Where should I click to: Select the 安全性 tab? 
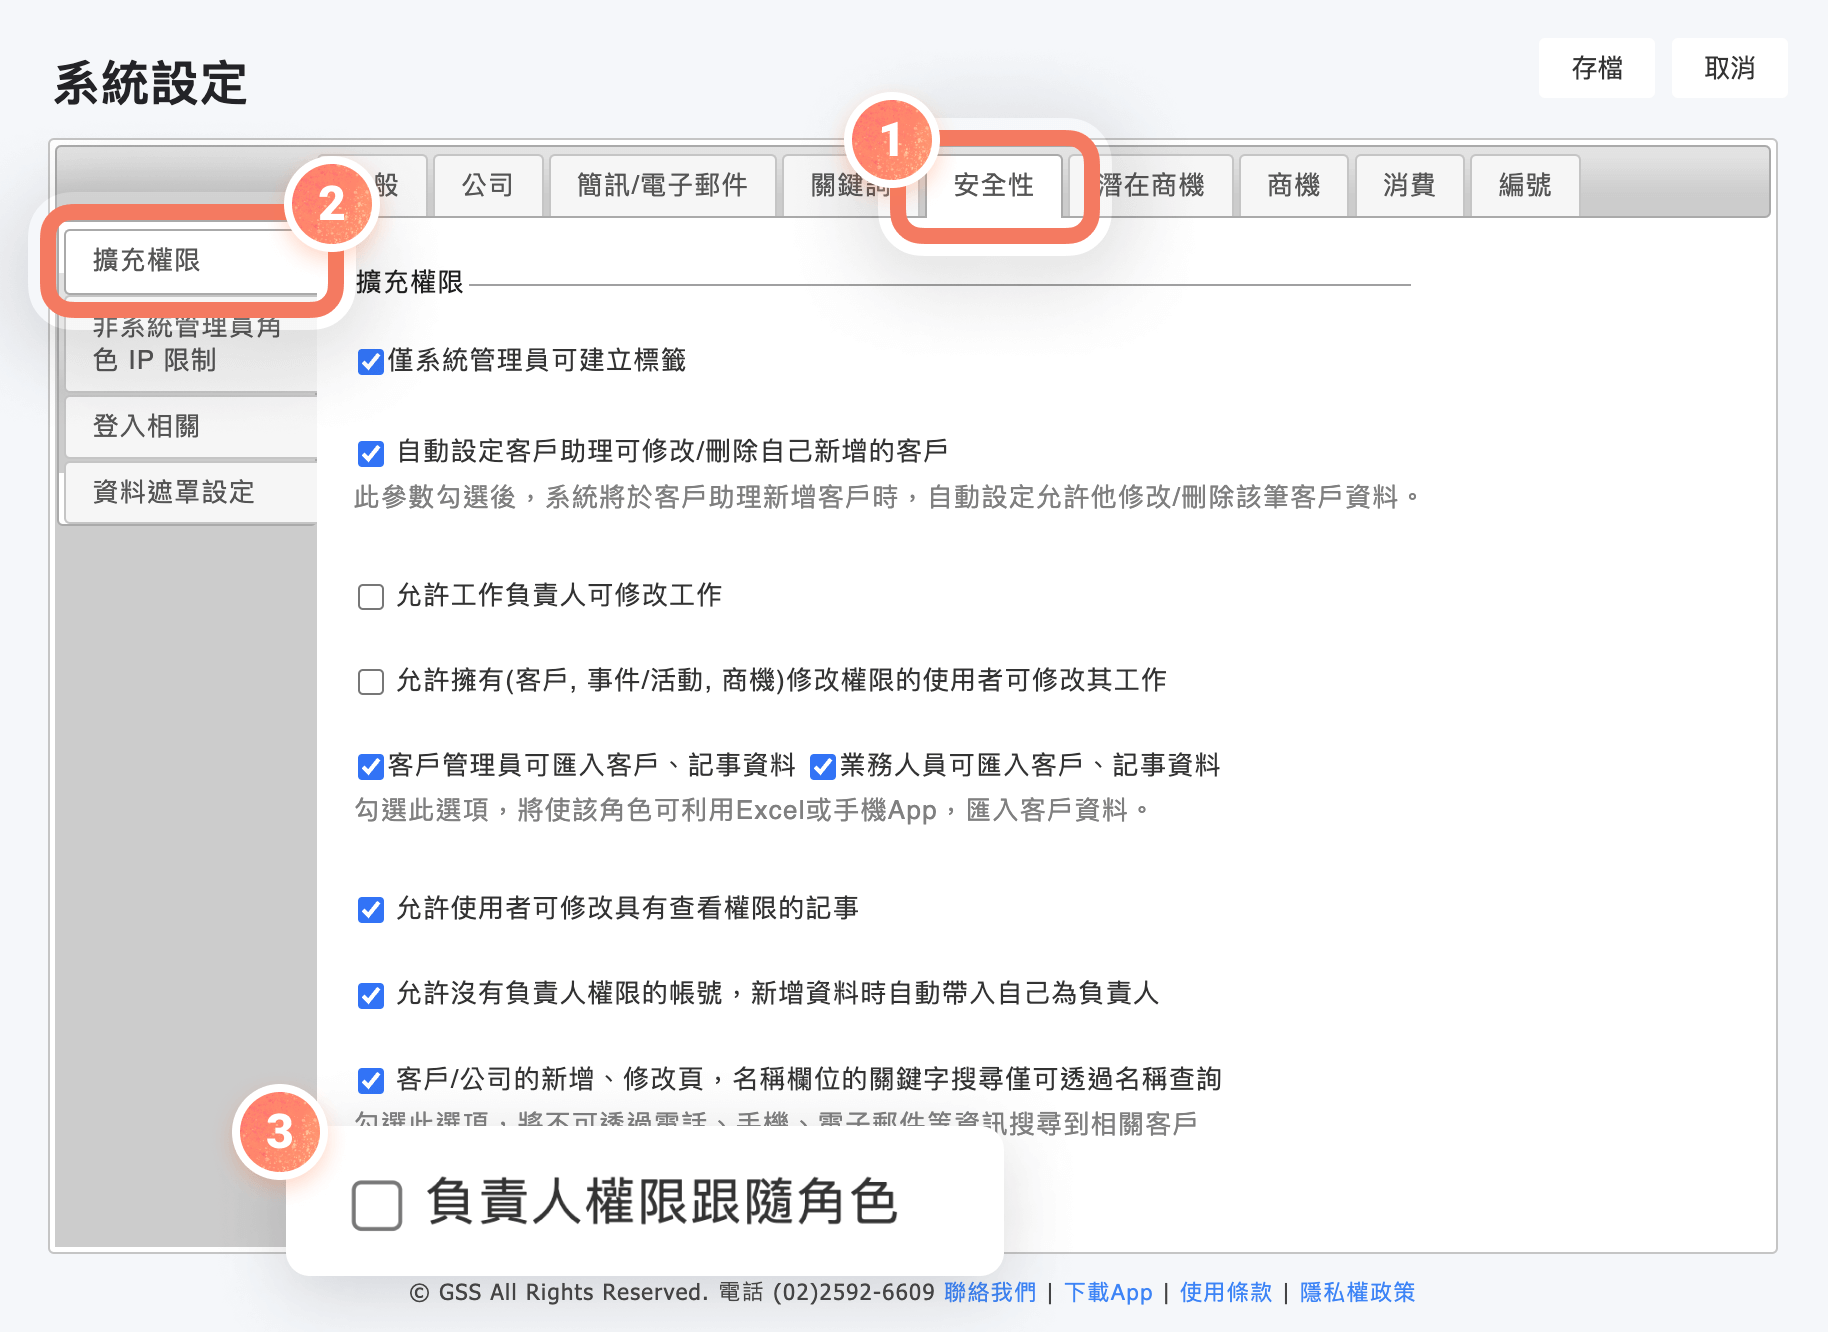point(993,185)
